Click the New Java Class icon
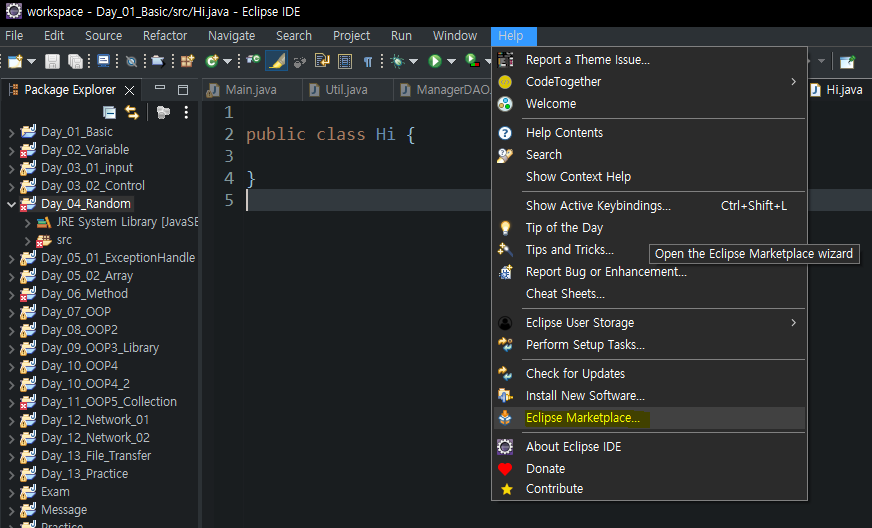The image size is (872, 528). [211, 61]
